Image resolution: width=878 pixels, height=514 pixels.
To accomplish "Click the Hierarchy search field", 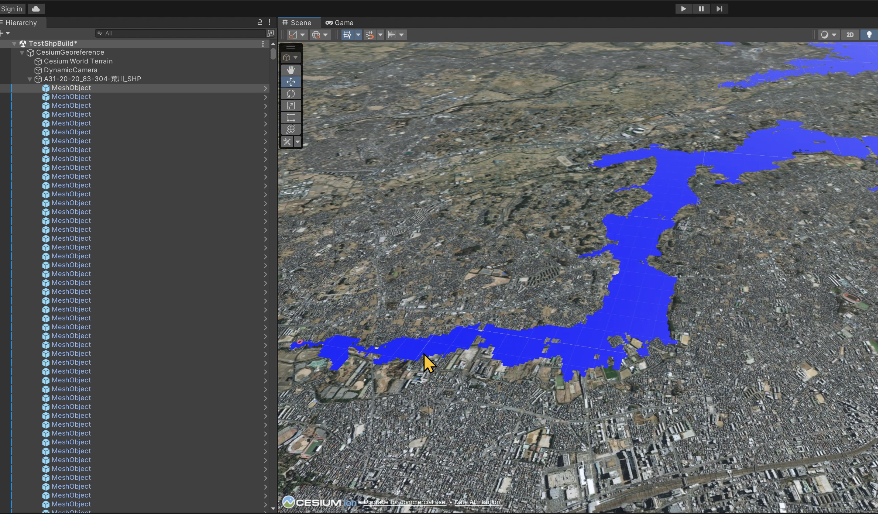I will pos(180,33).
